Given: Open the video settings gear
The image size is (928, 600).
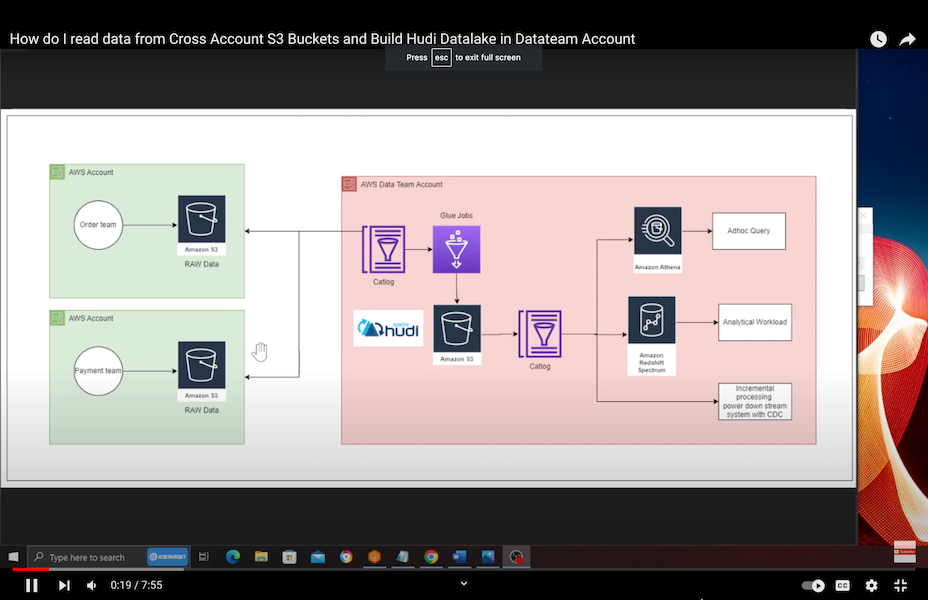Looking at the screenshot, I should 871,585.
